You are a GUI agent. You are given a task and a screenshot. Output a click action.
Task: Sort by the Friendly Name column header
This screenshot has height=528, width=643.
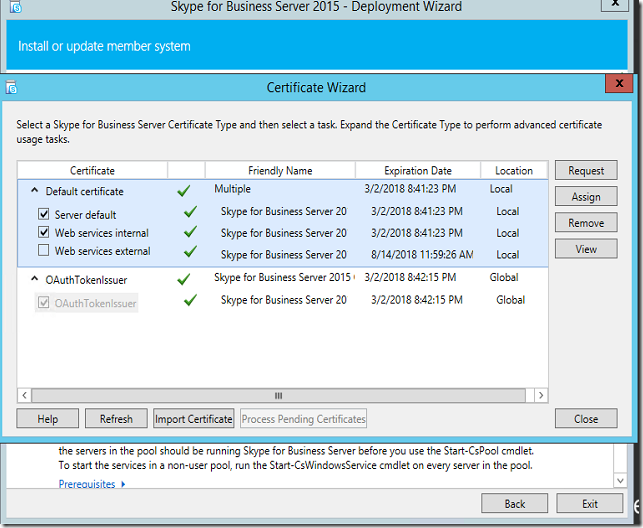pos(280,171)
